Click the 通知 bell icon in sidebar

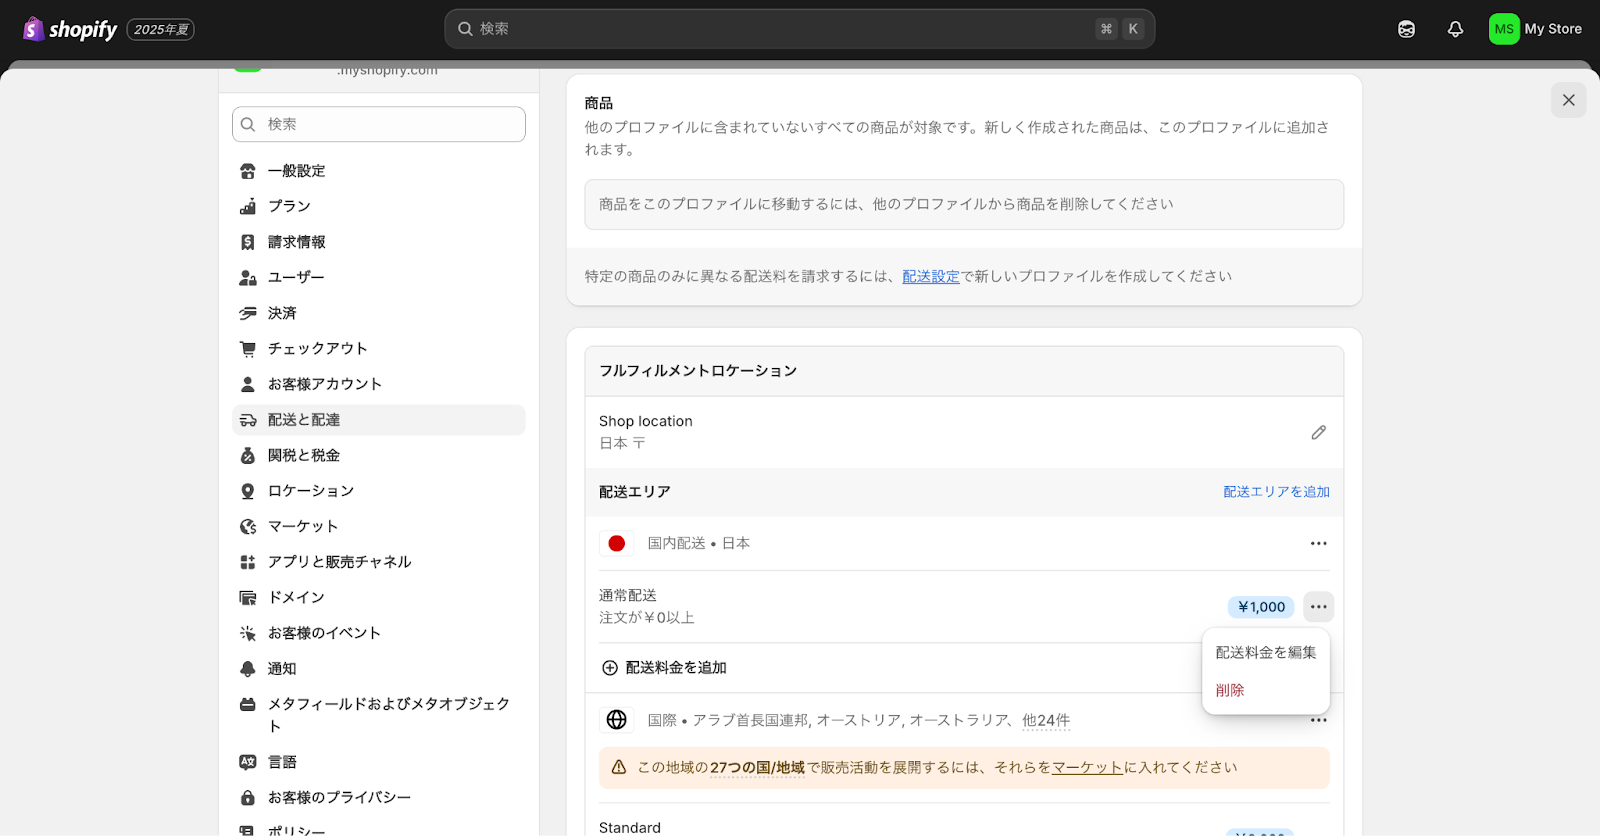click(x=248, y=669)
